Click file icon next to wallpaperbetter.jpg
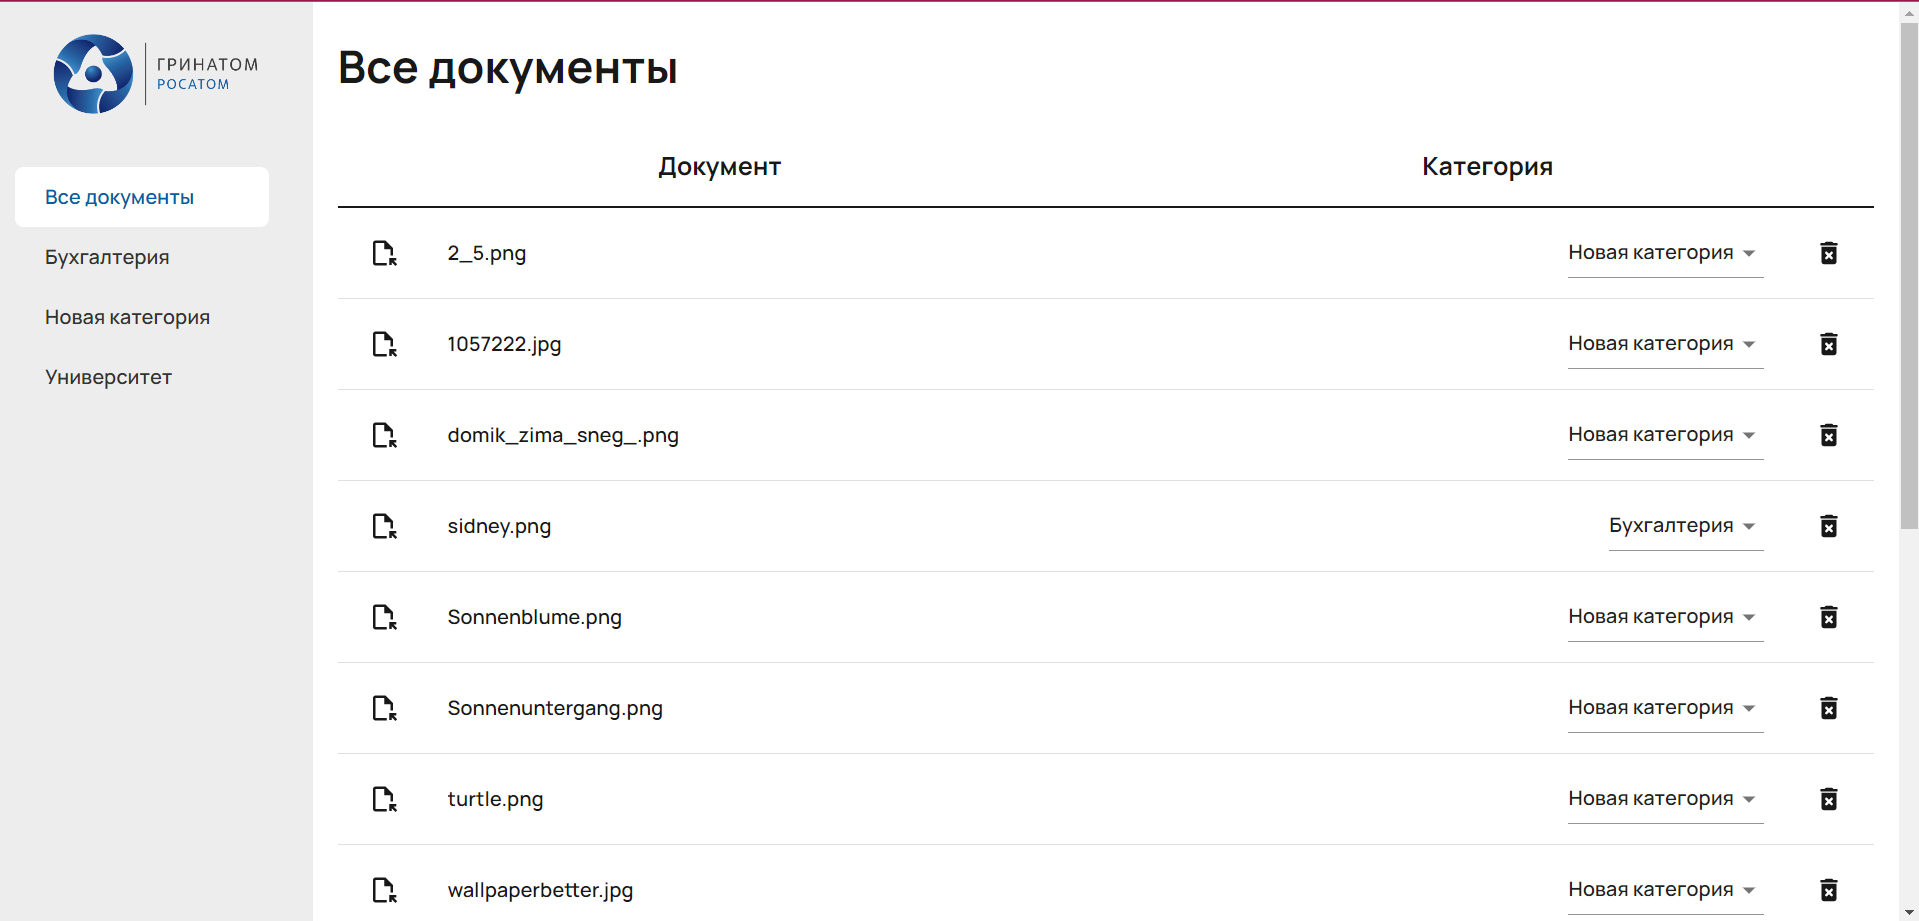The image size is (1919, 921). (384, 890)
